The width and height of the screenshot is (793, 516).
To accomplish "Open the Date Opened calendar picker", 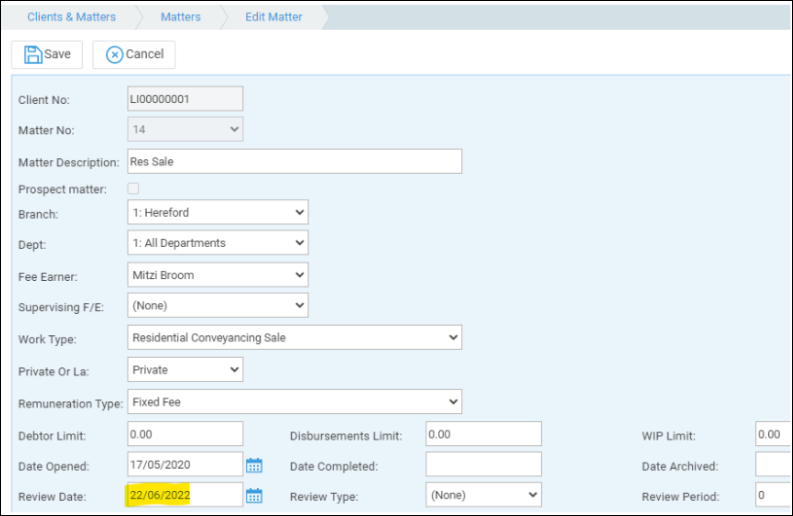I will pos(254,465).
